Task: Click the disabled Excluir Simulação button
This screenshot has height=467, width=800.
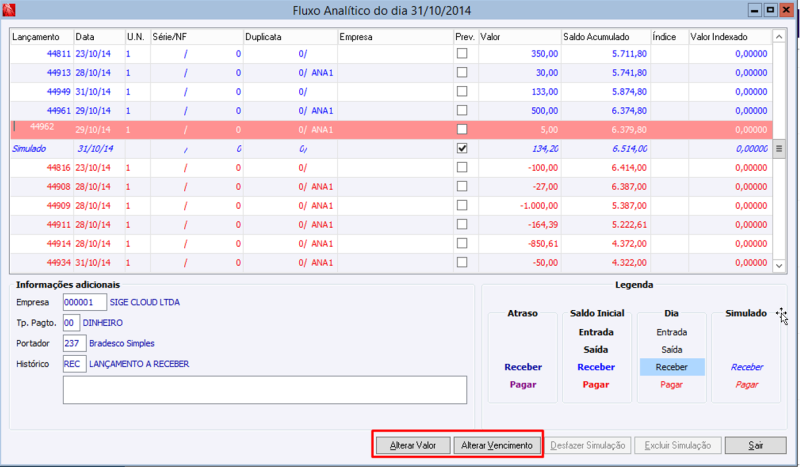Action: [x=677, y=445]
